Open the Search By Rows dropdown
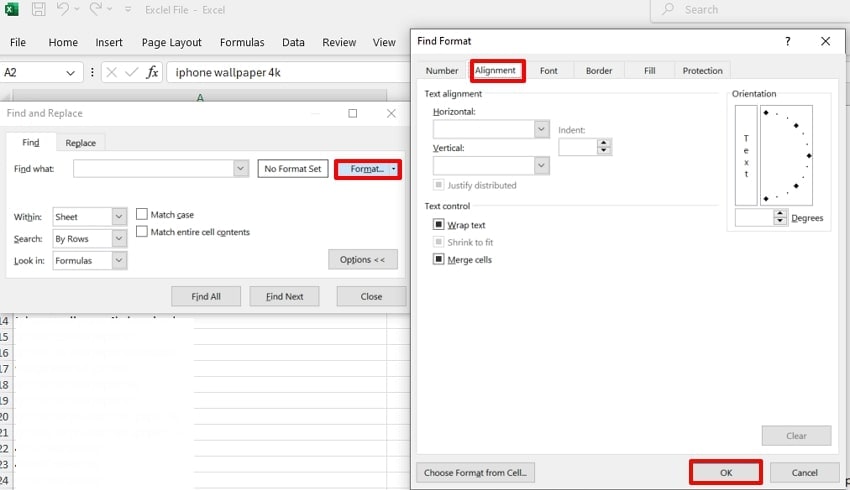Viewport: 850px width, 490px height. [x=119, y=238]
